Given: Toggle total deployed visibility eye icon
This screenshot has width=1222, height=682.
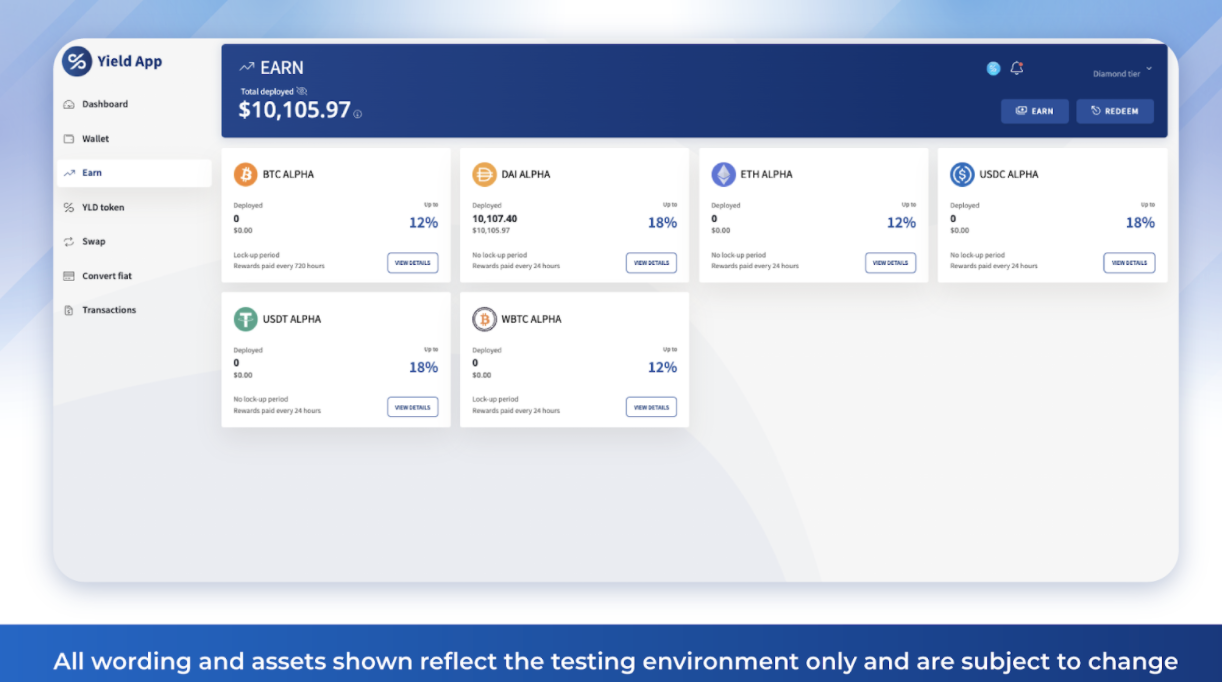Looking at the screenshot, I should 302,91.
